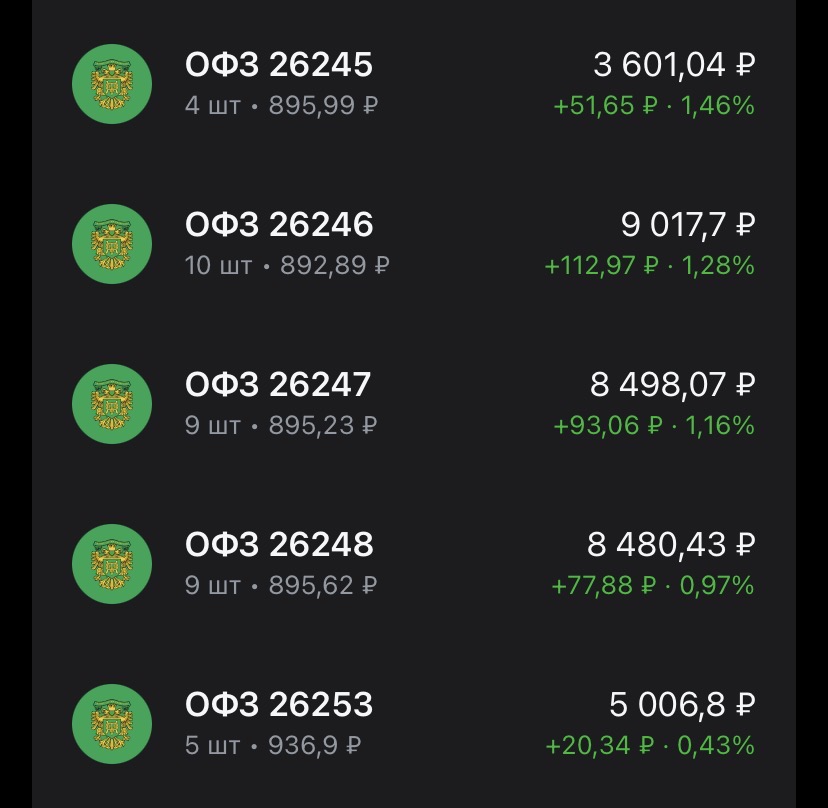Click the 3 601,04 ₽ position value
828x808 pixels.
[x=673, y=65]
